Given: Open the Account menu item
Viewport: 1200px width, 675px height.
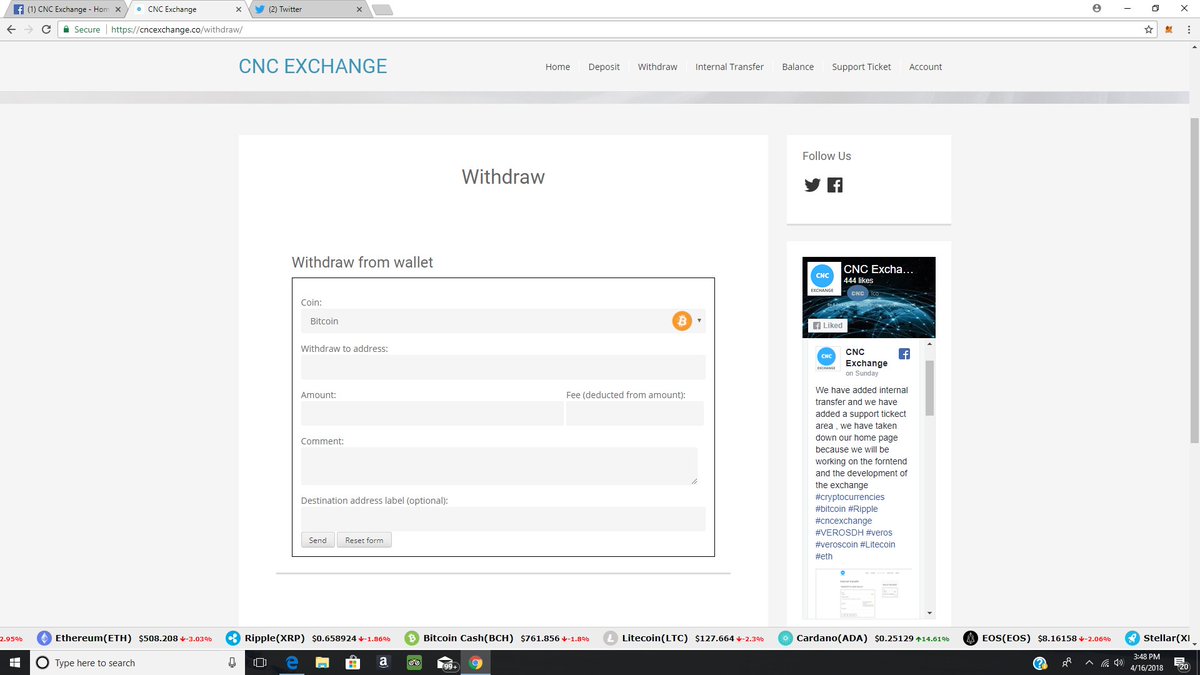Looking at the screenshot, I should point(925,67).
